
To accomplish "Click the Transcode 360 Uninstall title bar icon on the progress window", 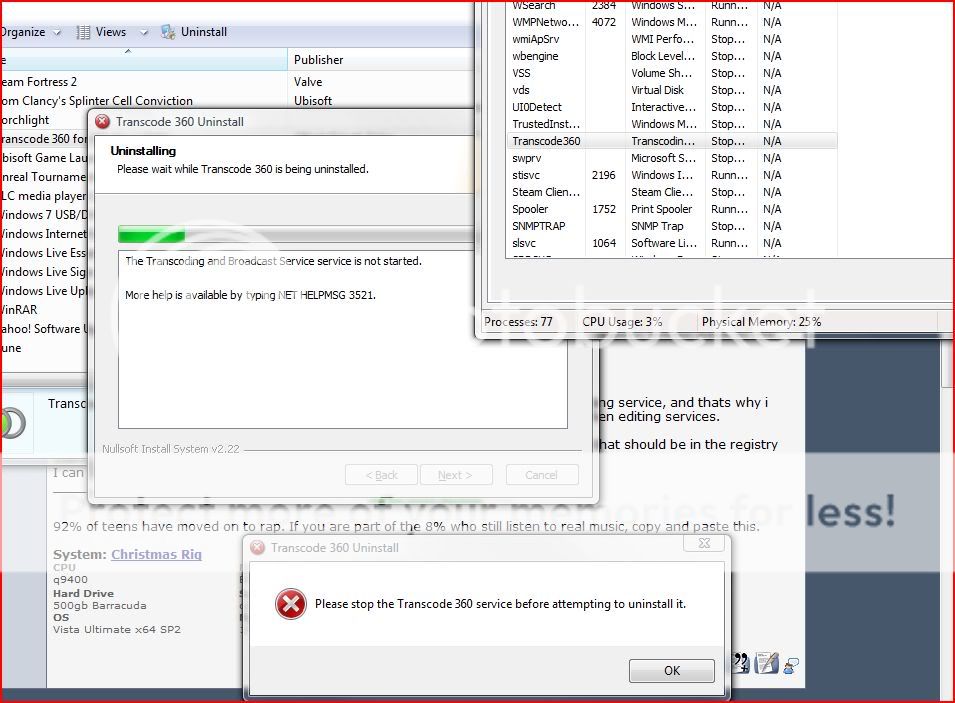I will [102, 121].
